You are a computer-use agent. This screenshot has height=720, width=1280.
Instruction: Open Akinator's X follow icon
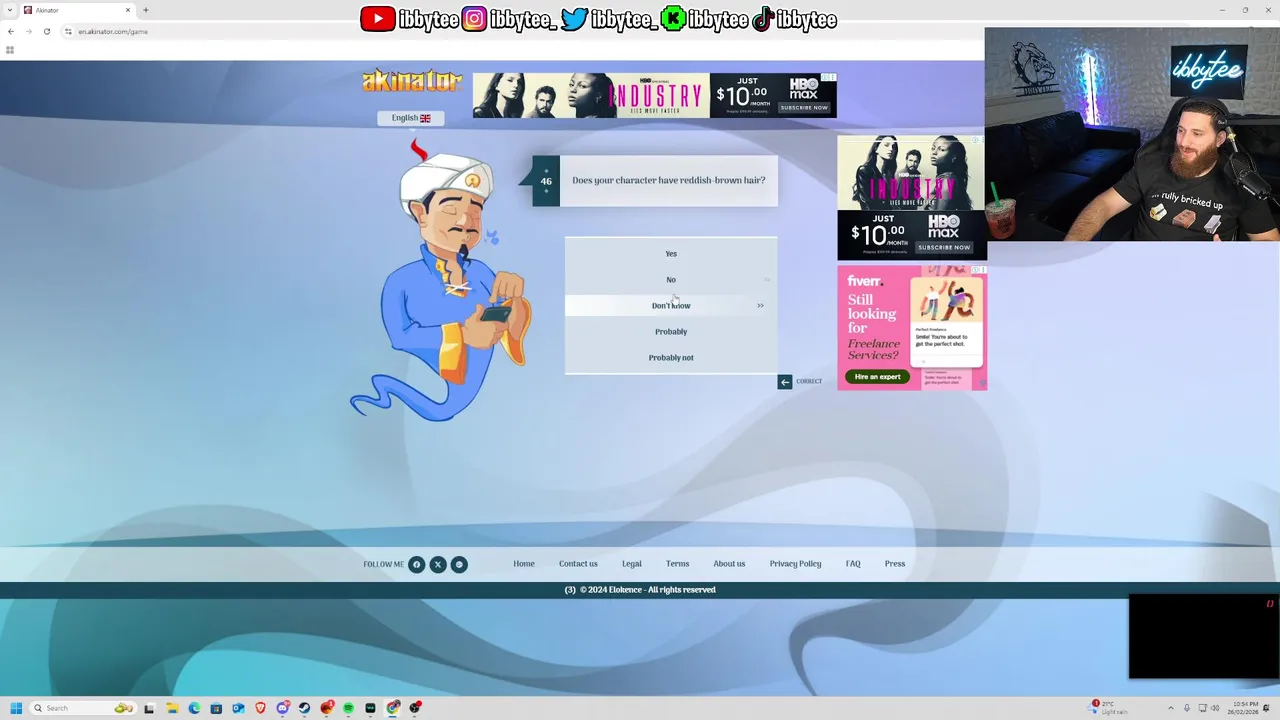click(x=438, y=564)
